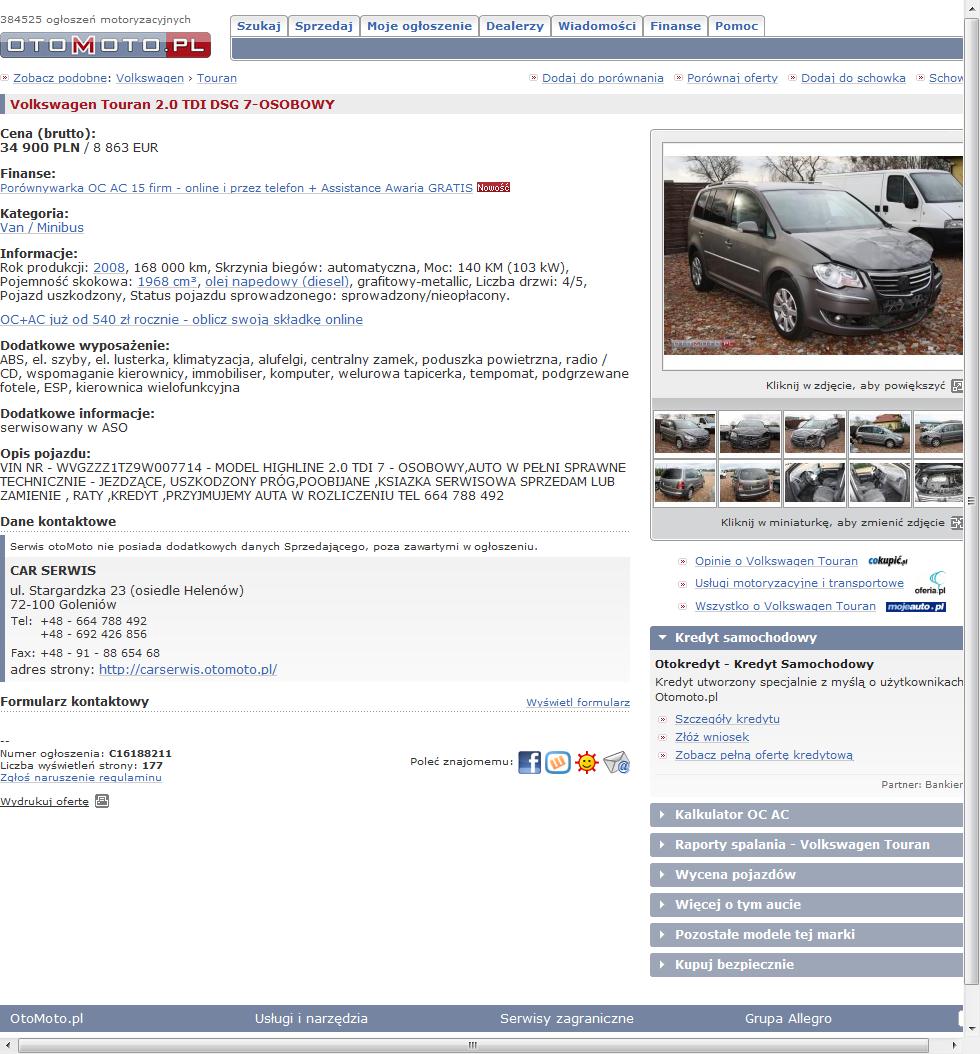This screenshot has width=980, height=1054.
Task: Open the Finanse tab
Action: pos(676,26)
